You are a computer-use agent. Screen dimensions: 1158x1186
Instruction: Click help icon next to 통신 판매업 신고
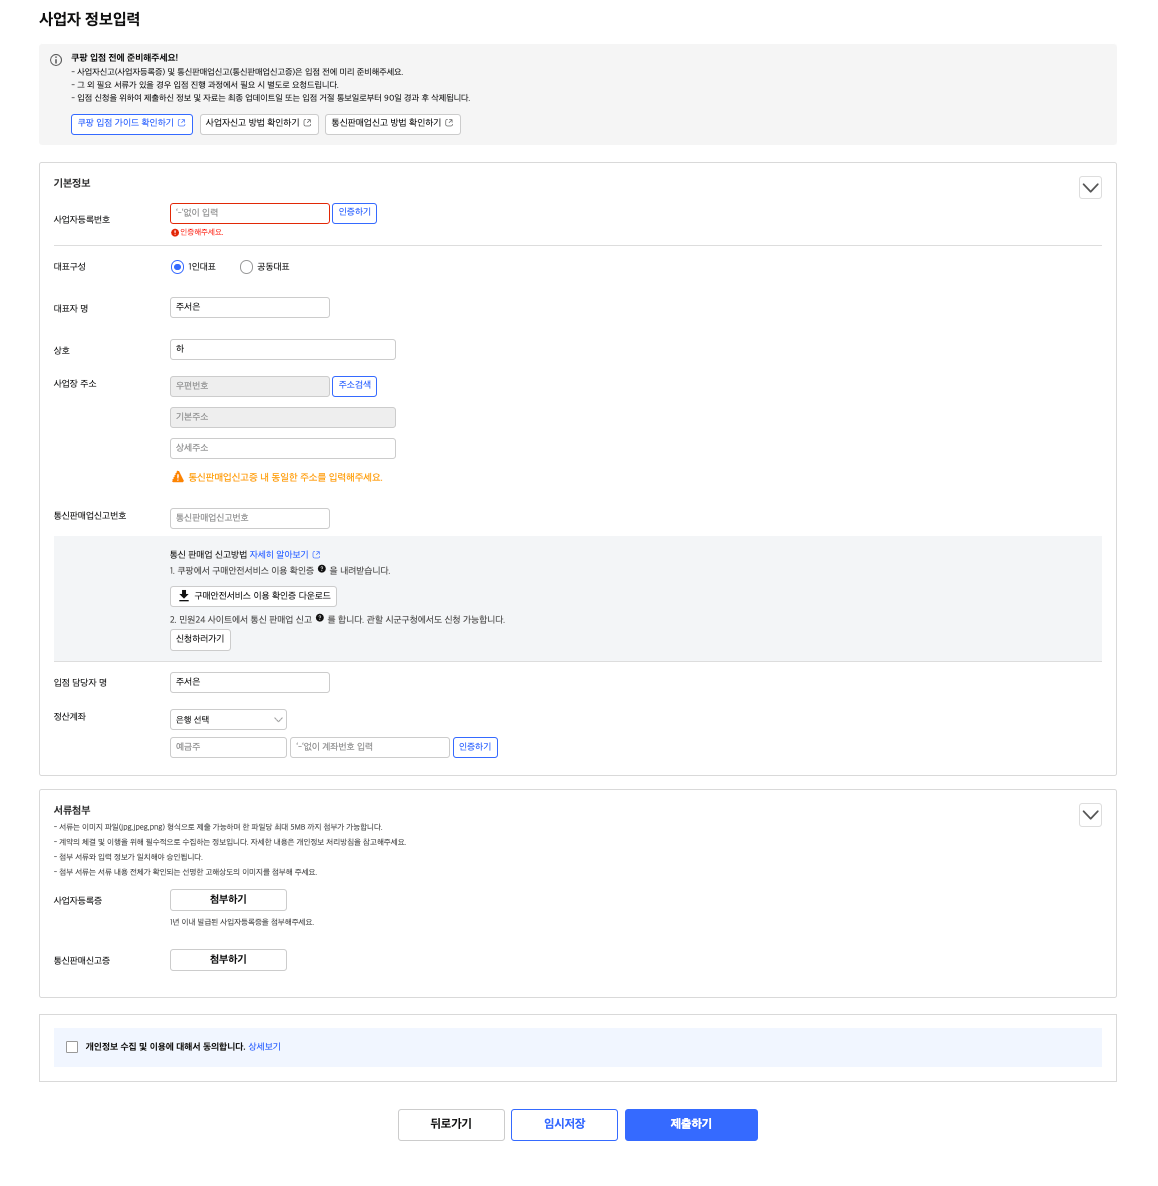coord(320,618)
